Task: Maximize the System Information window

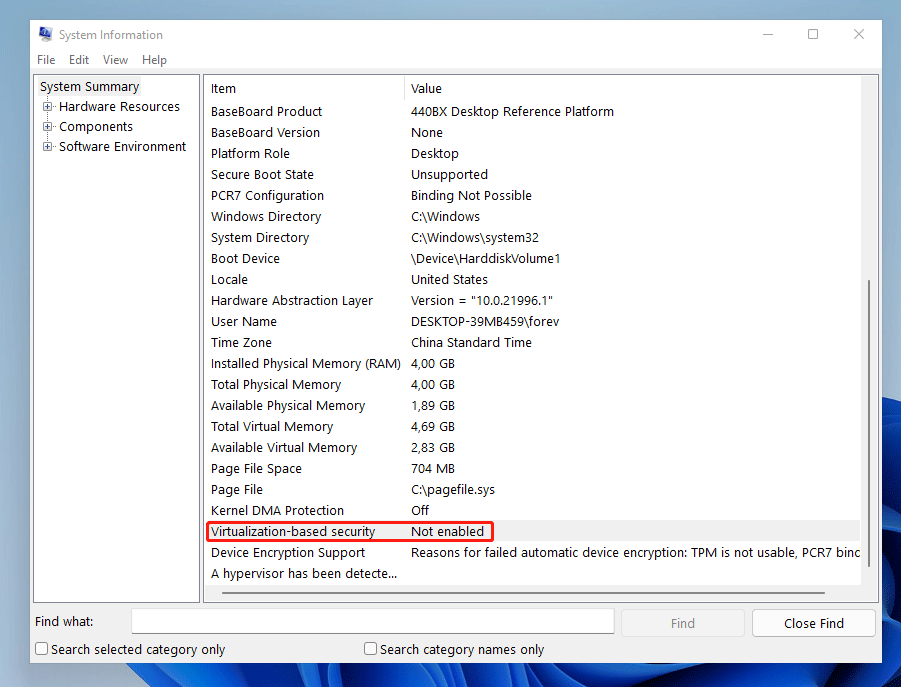Action: (x=813, y=34)
